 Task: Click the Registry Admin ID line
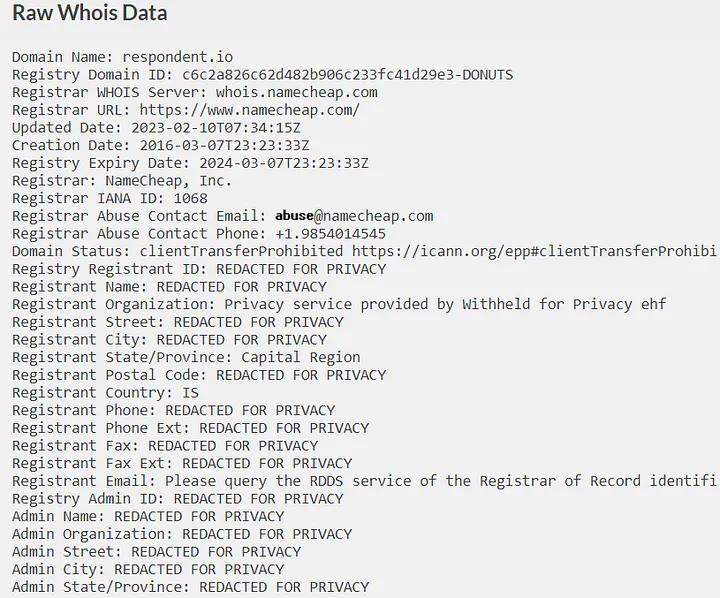(178, 499)
